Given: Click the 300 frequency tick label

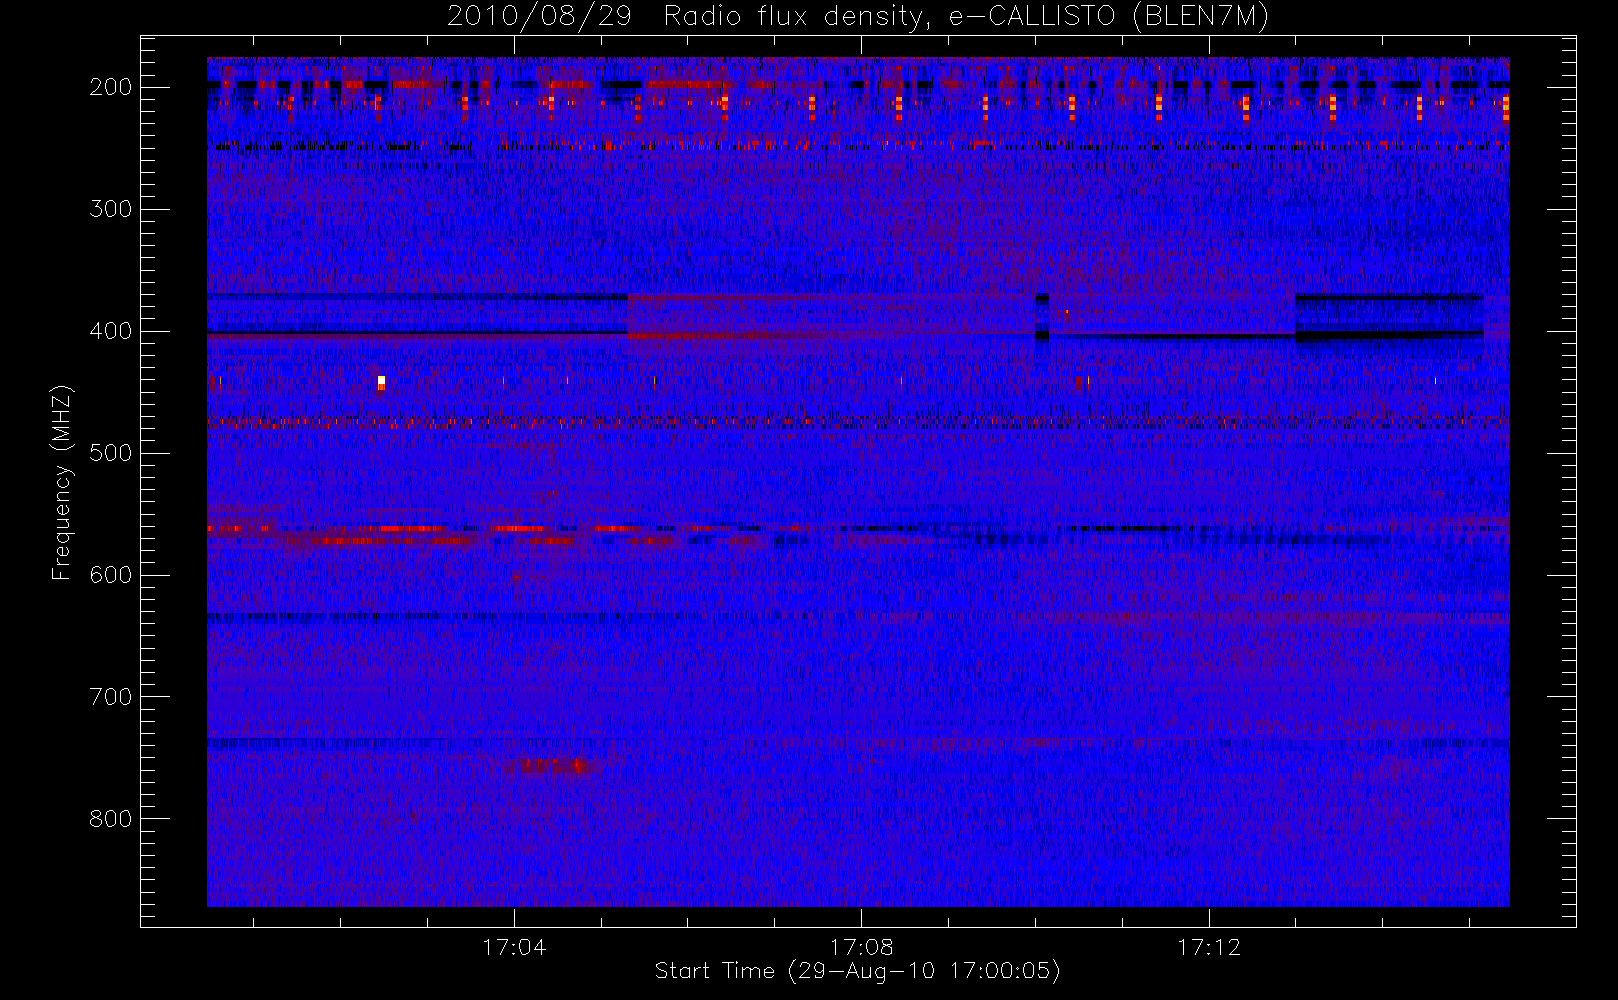Looking at the screenshot, I should pyautogui.click(x=111, y=209).
